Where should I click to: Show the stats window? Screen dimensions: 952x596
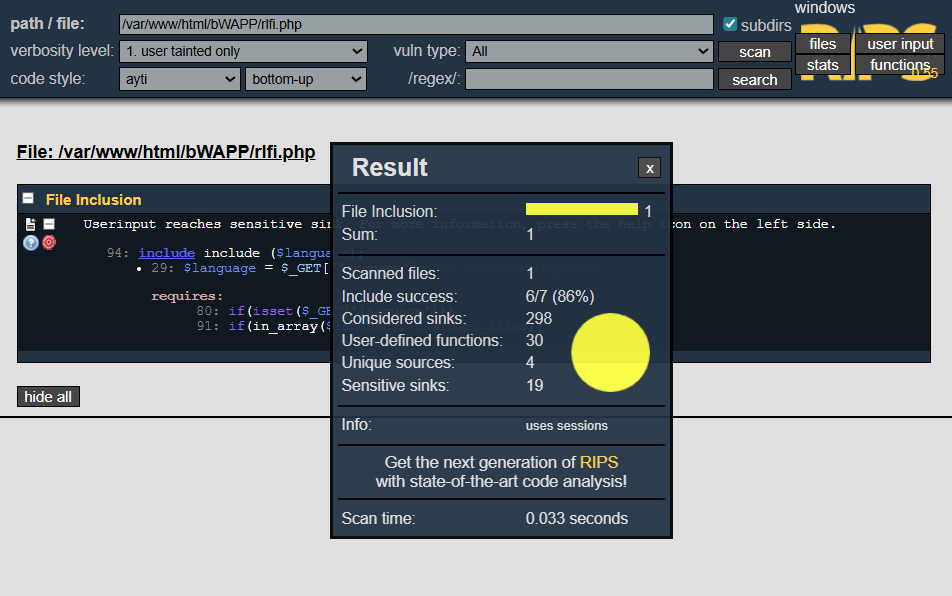tap(822, 65)
